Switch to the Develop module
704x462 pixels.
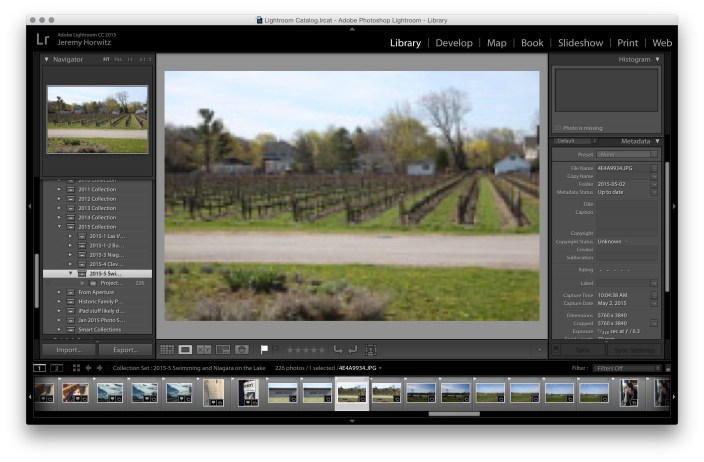453,43
